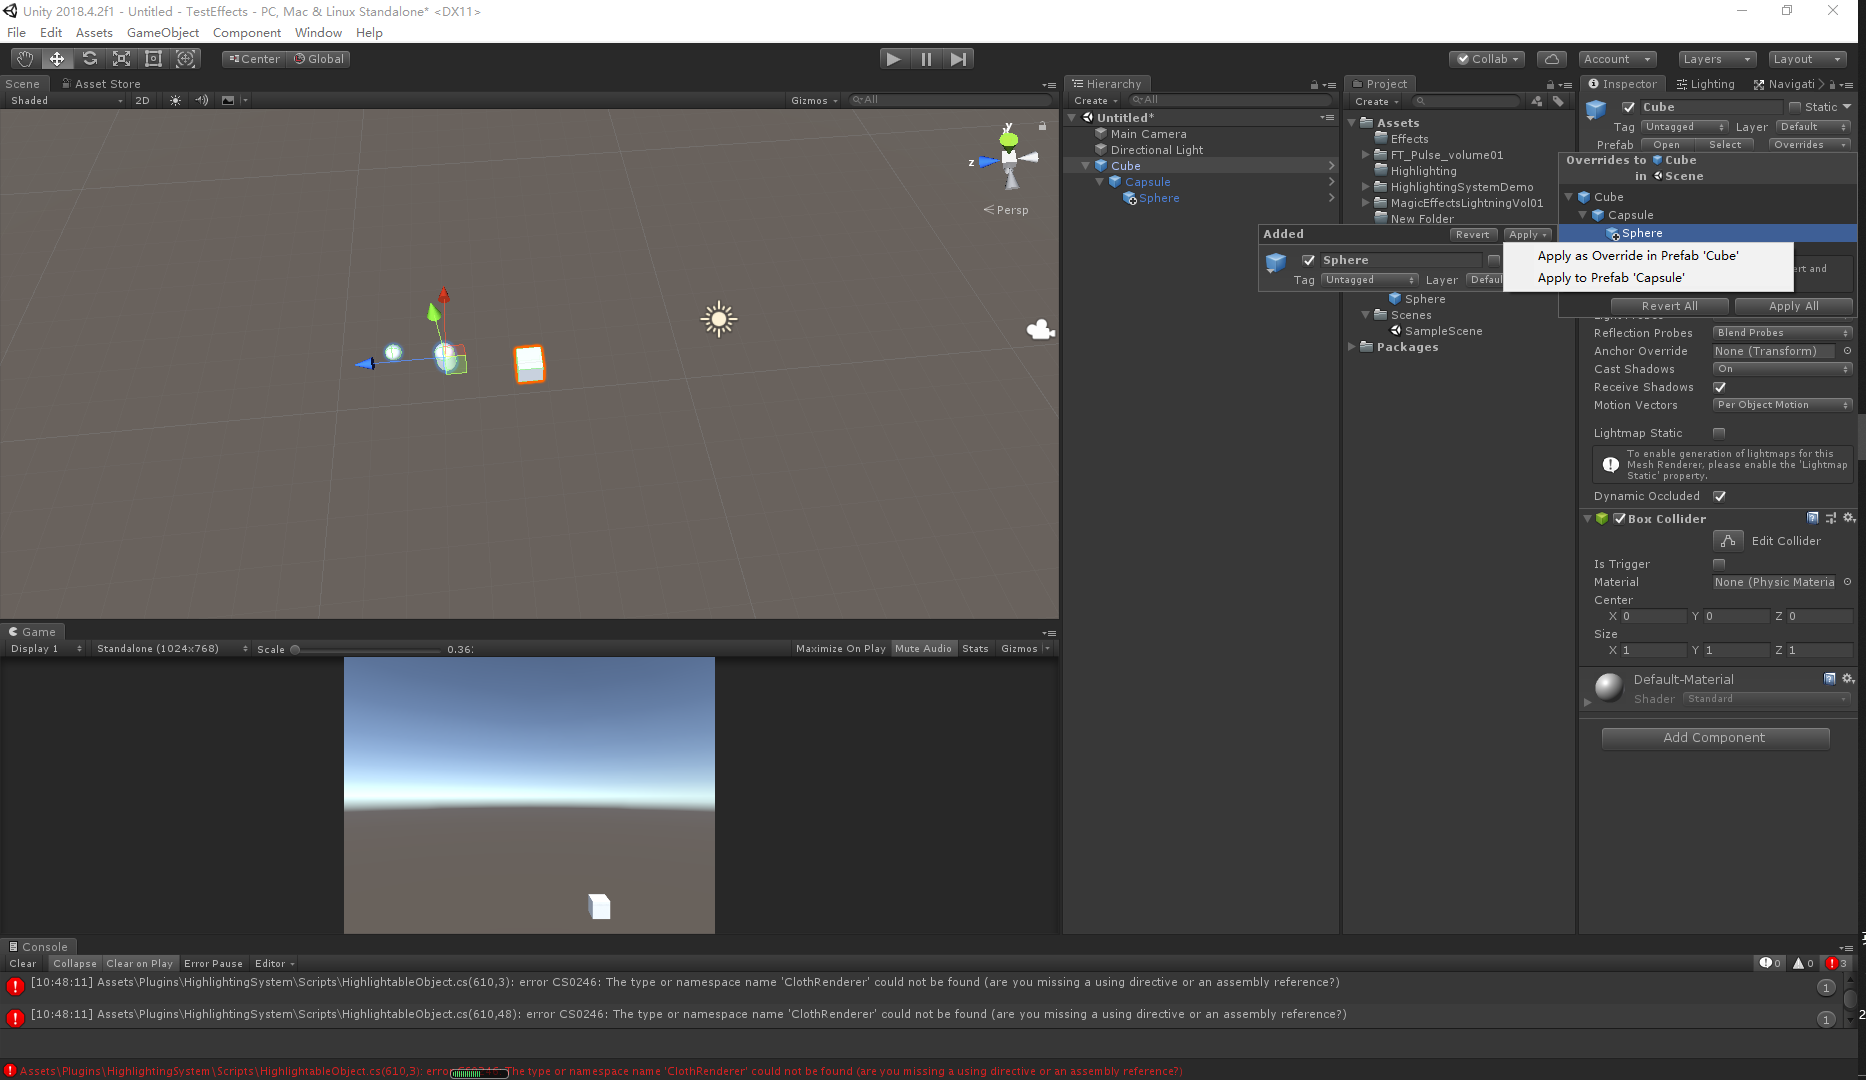Select the Move tool
The image size is (1866, 1080).
pyautogui.click(x=57, y=58)
